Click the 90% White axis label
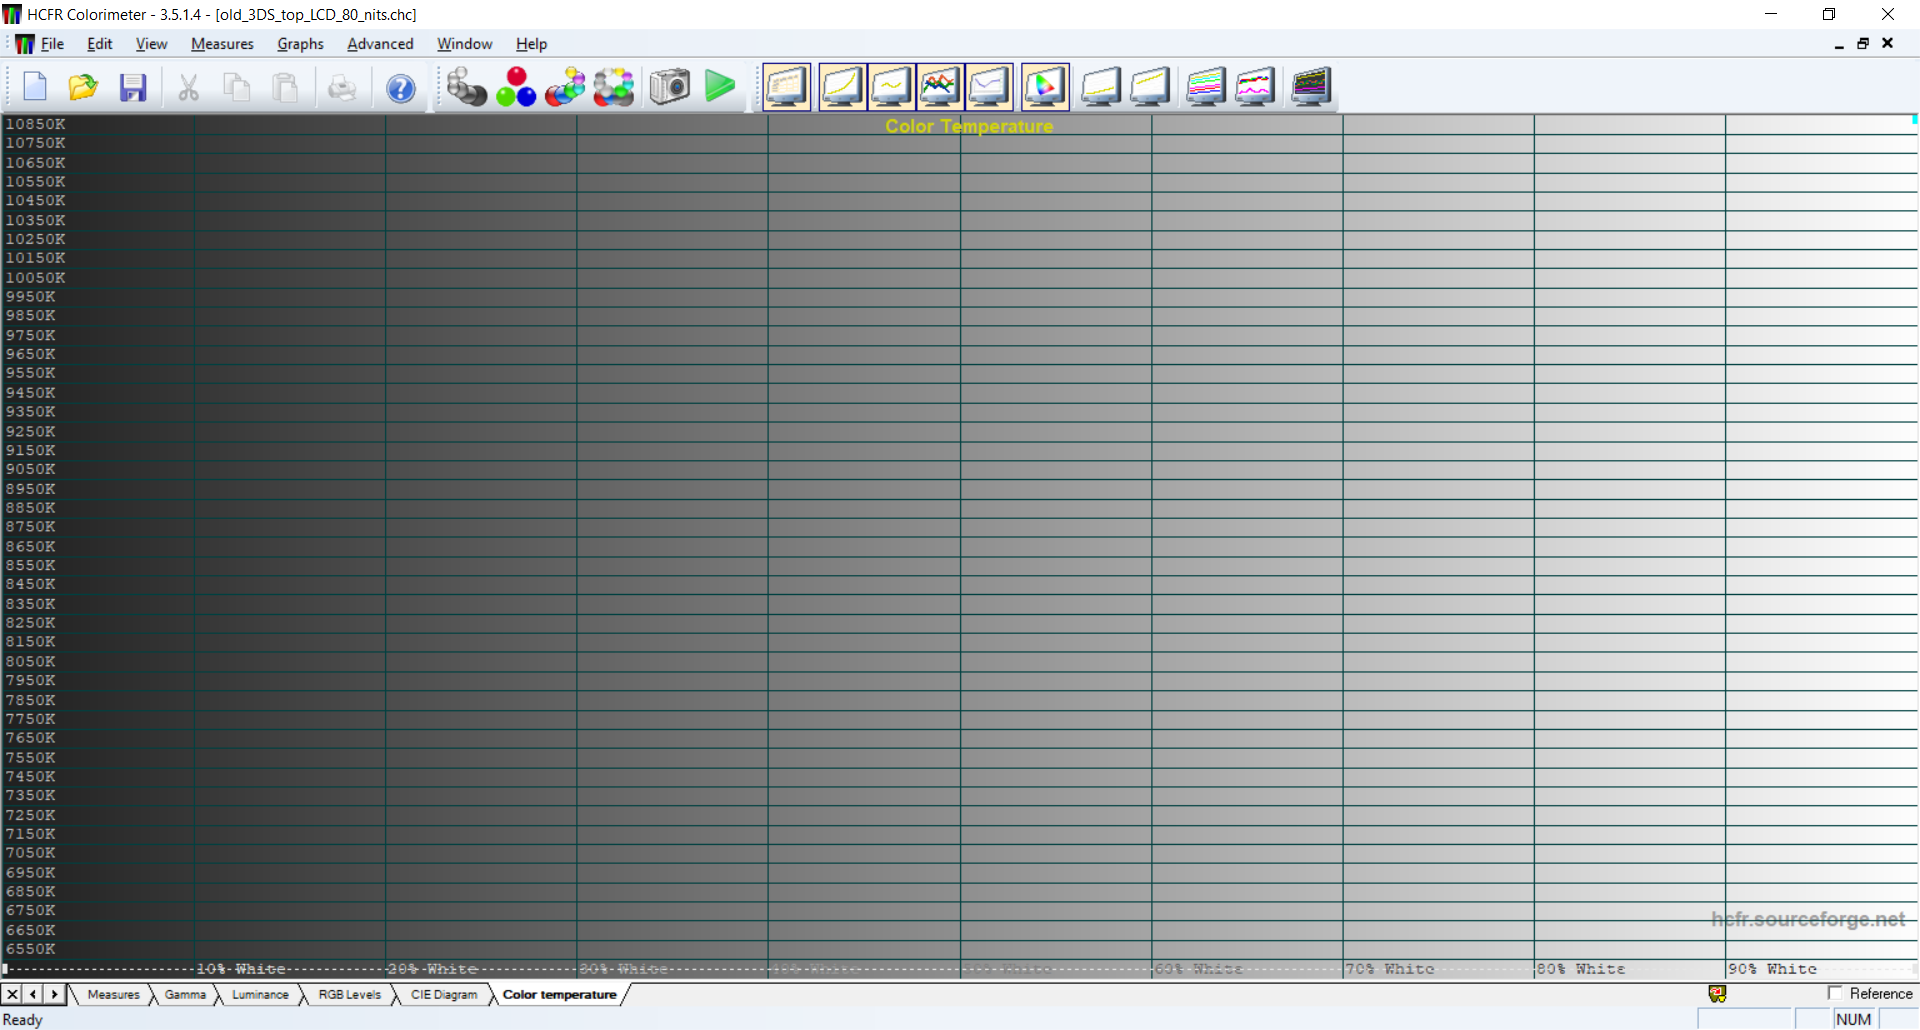 (1772, 969)
